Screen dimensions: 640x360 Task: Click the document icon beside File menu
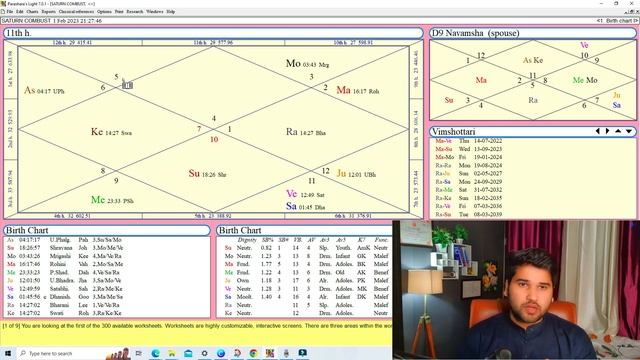[3, 12]
